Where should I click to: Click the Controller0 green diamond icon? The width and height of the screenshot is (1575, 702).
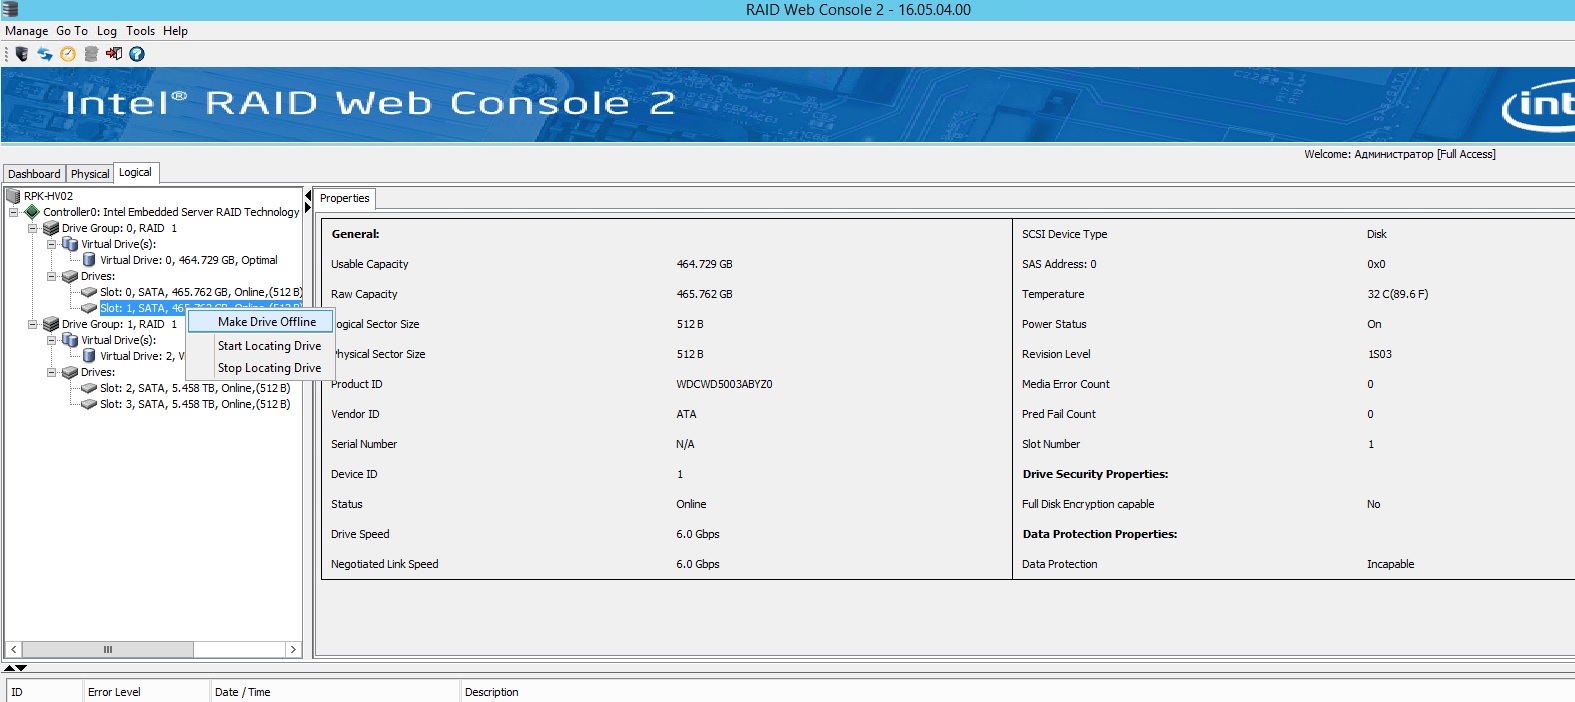pos(32,212)
